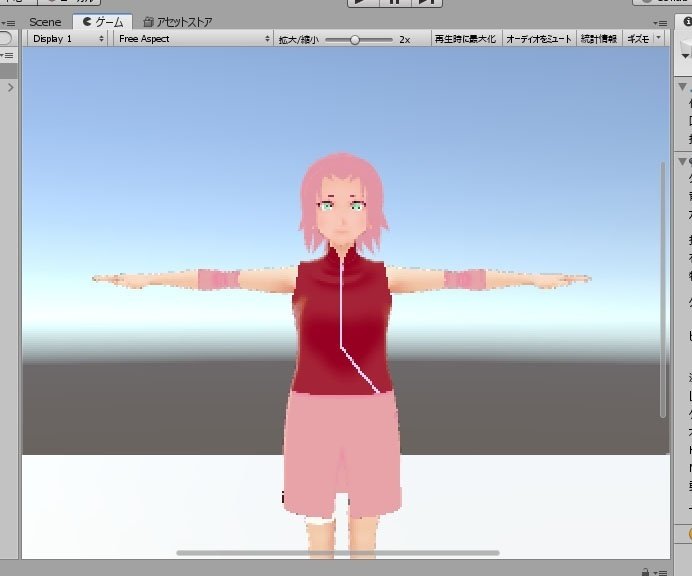
Task: Click the Step frame button
Action: tap(427, 3)
